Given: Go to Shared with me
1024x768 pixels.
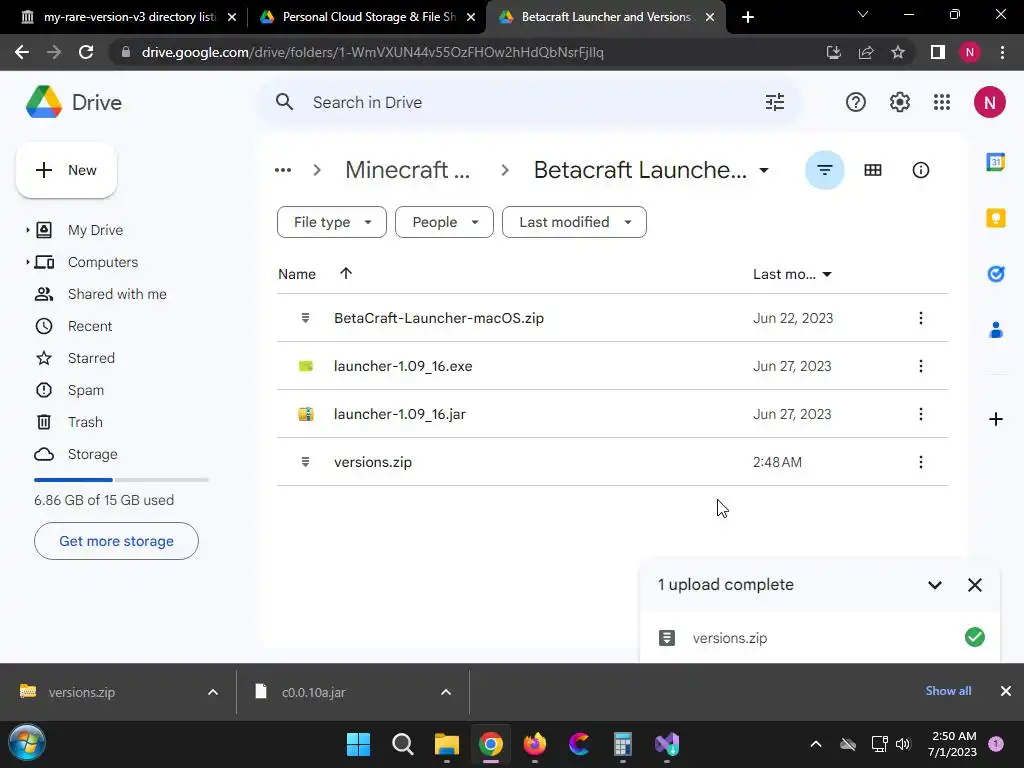Looking at the screenshot, I should click(117, 294).
